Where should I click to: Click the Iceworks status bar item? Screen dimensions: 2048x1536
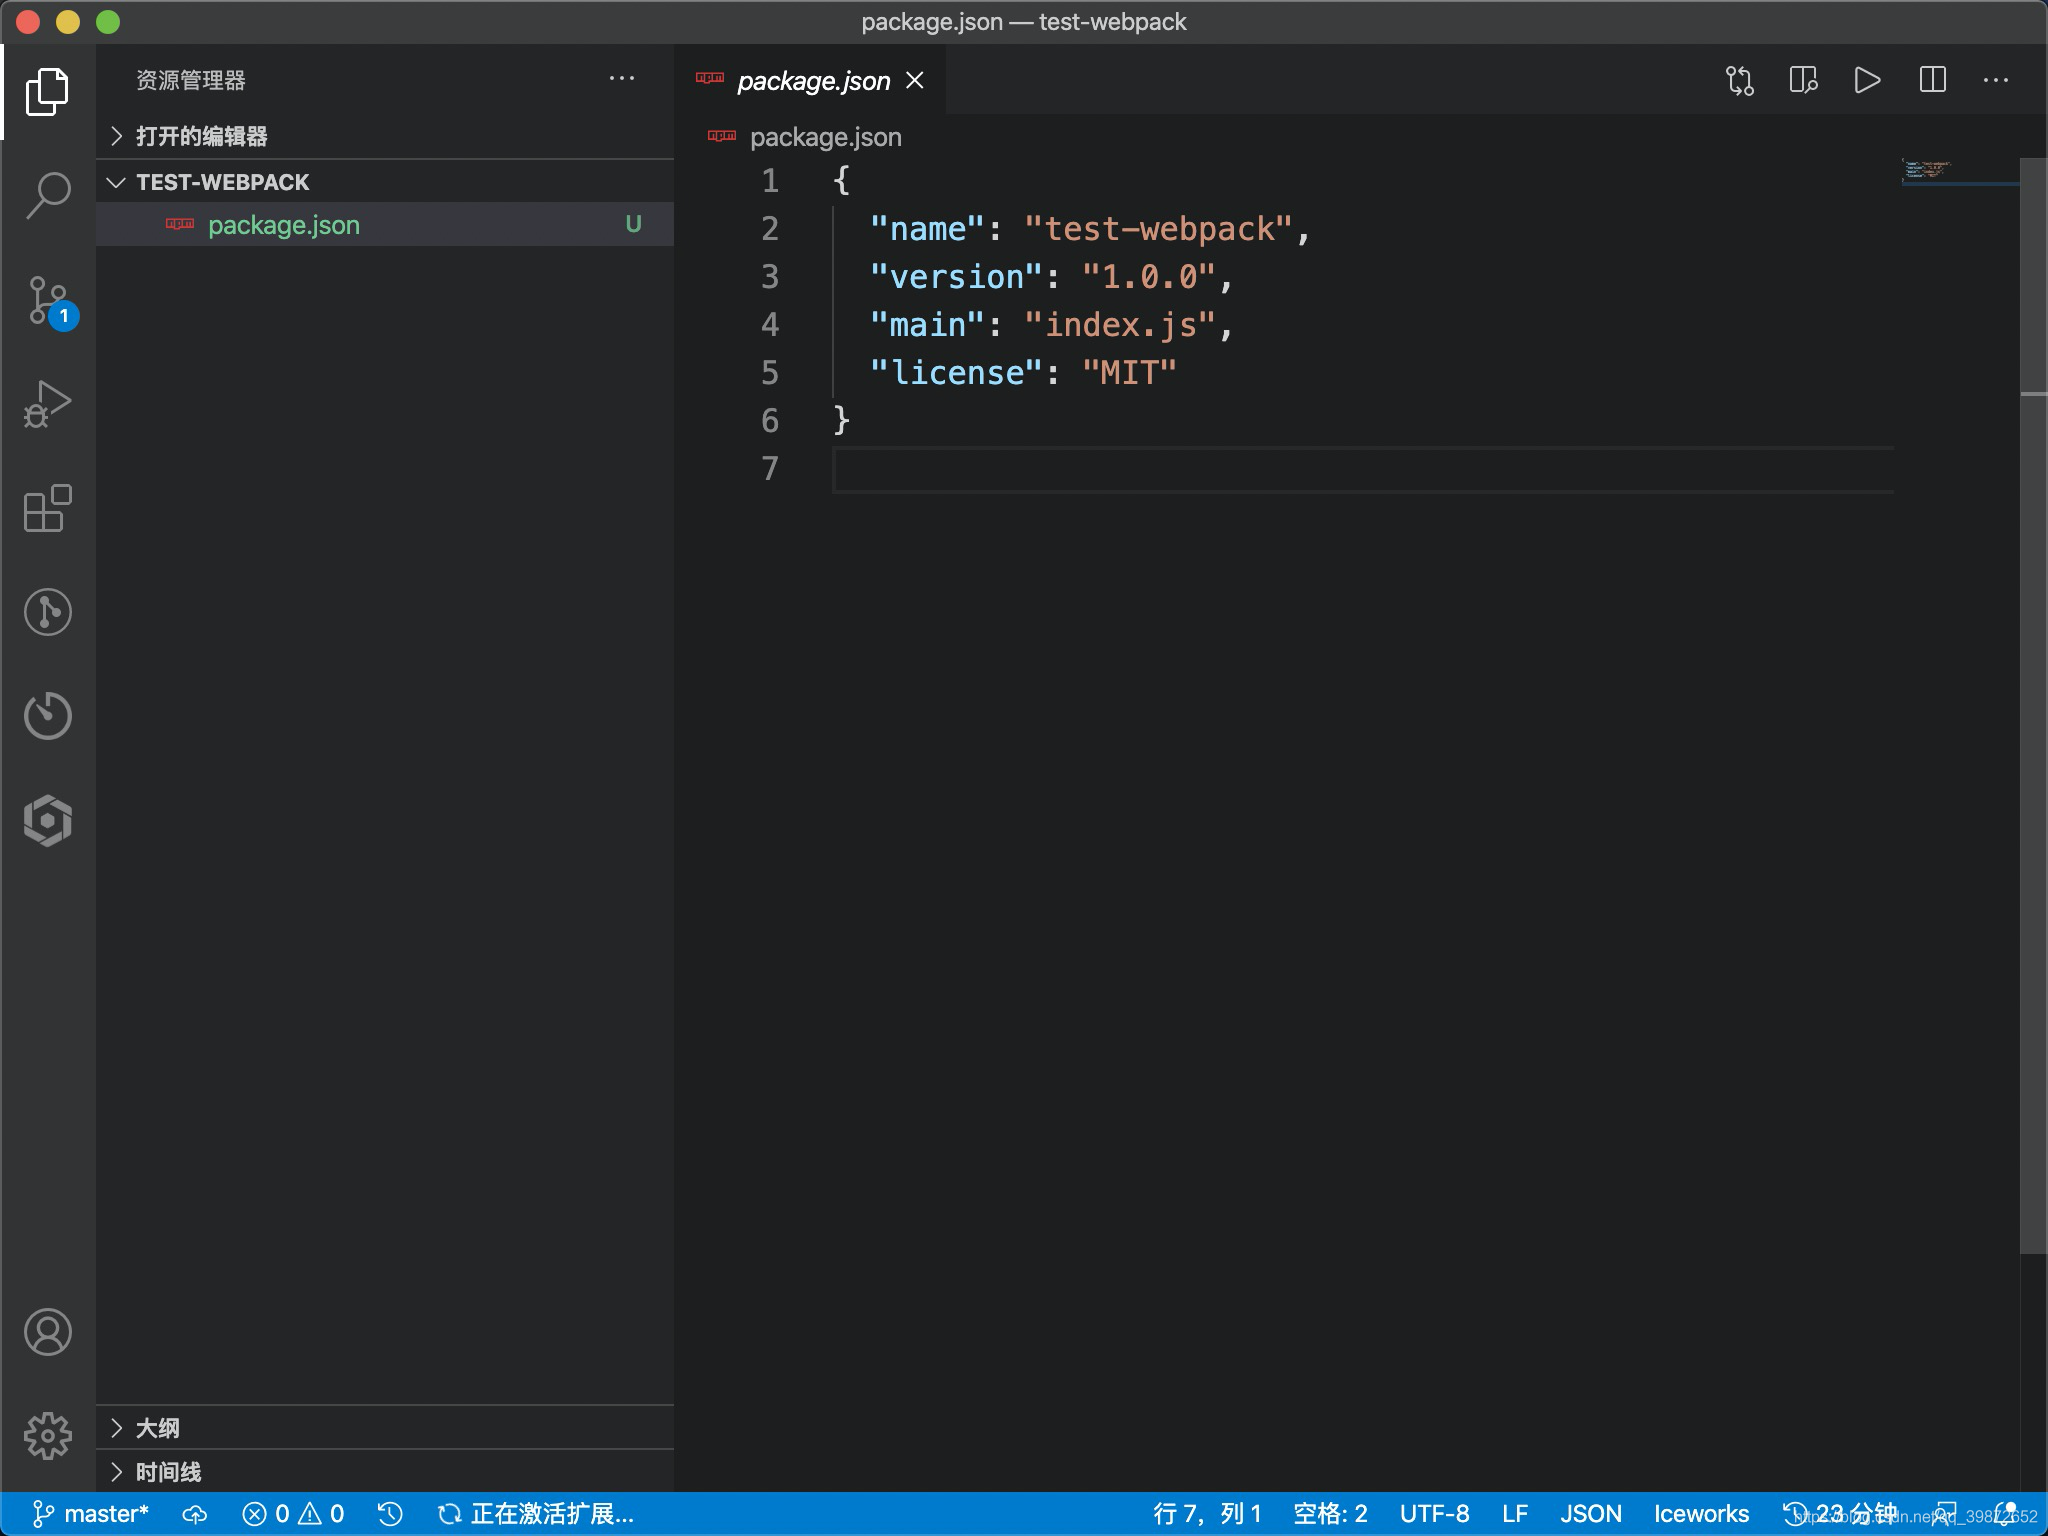click(1701, 1514)
